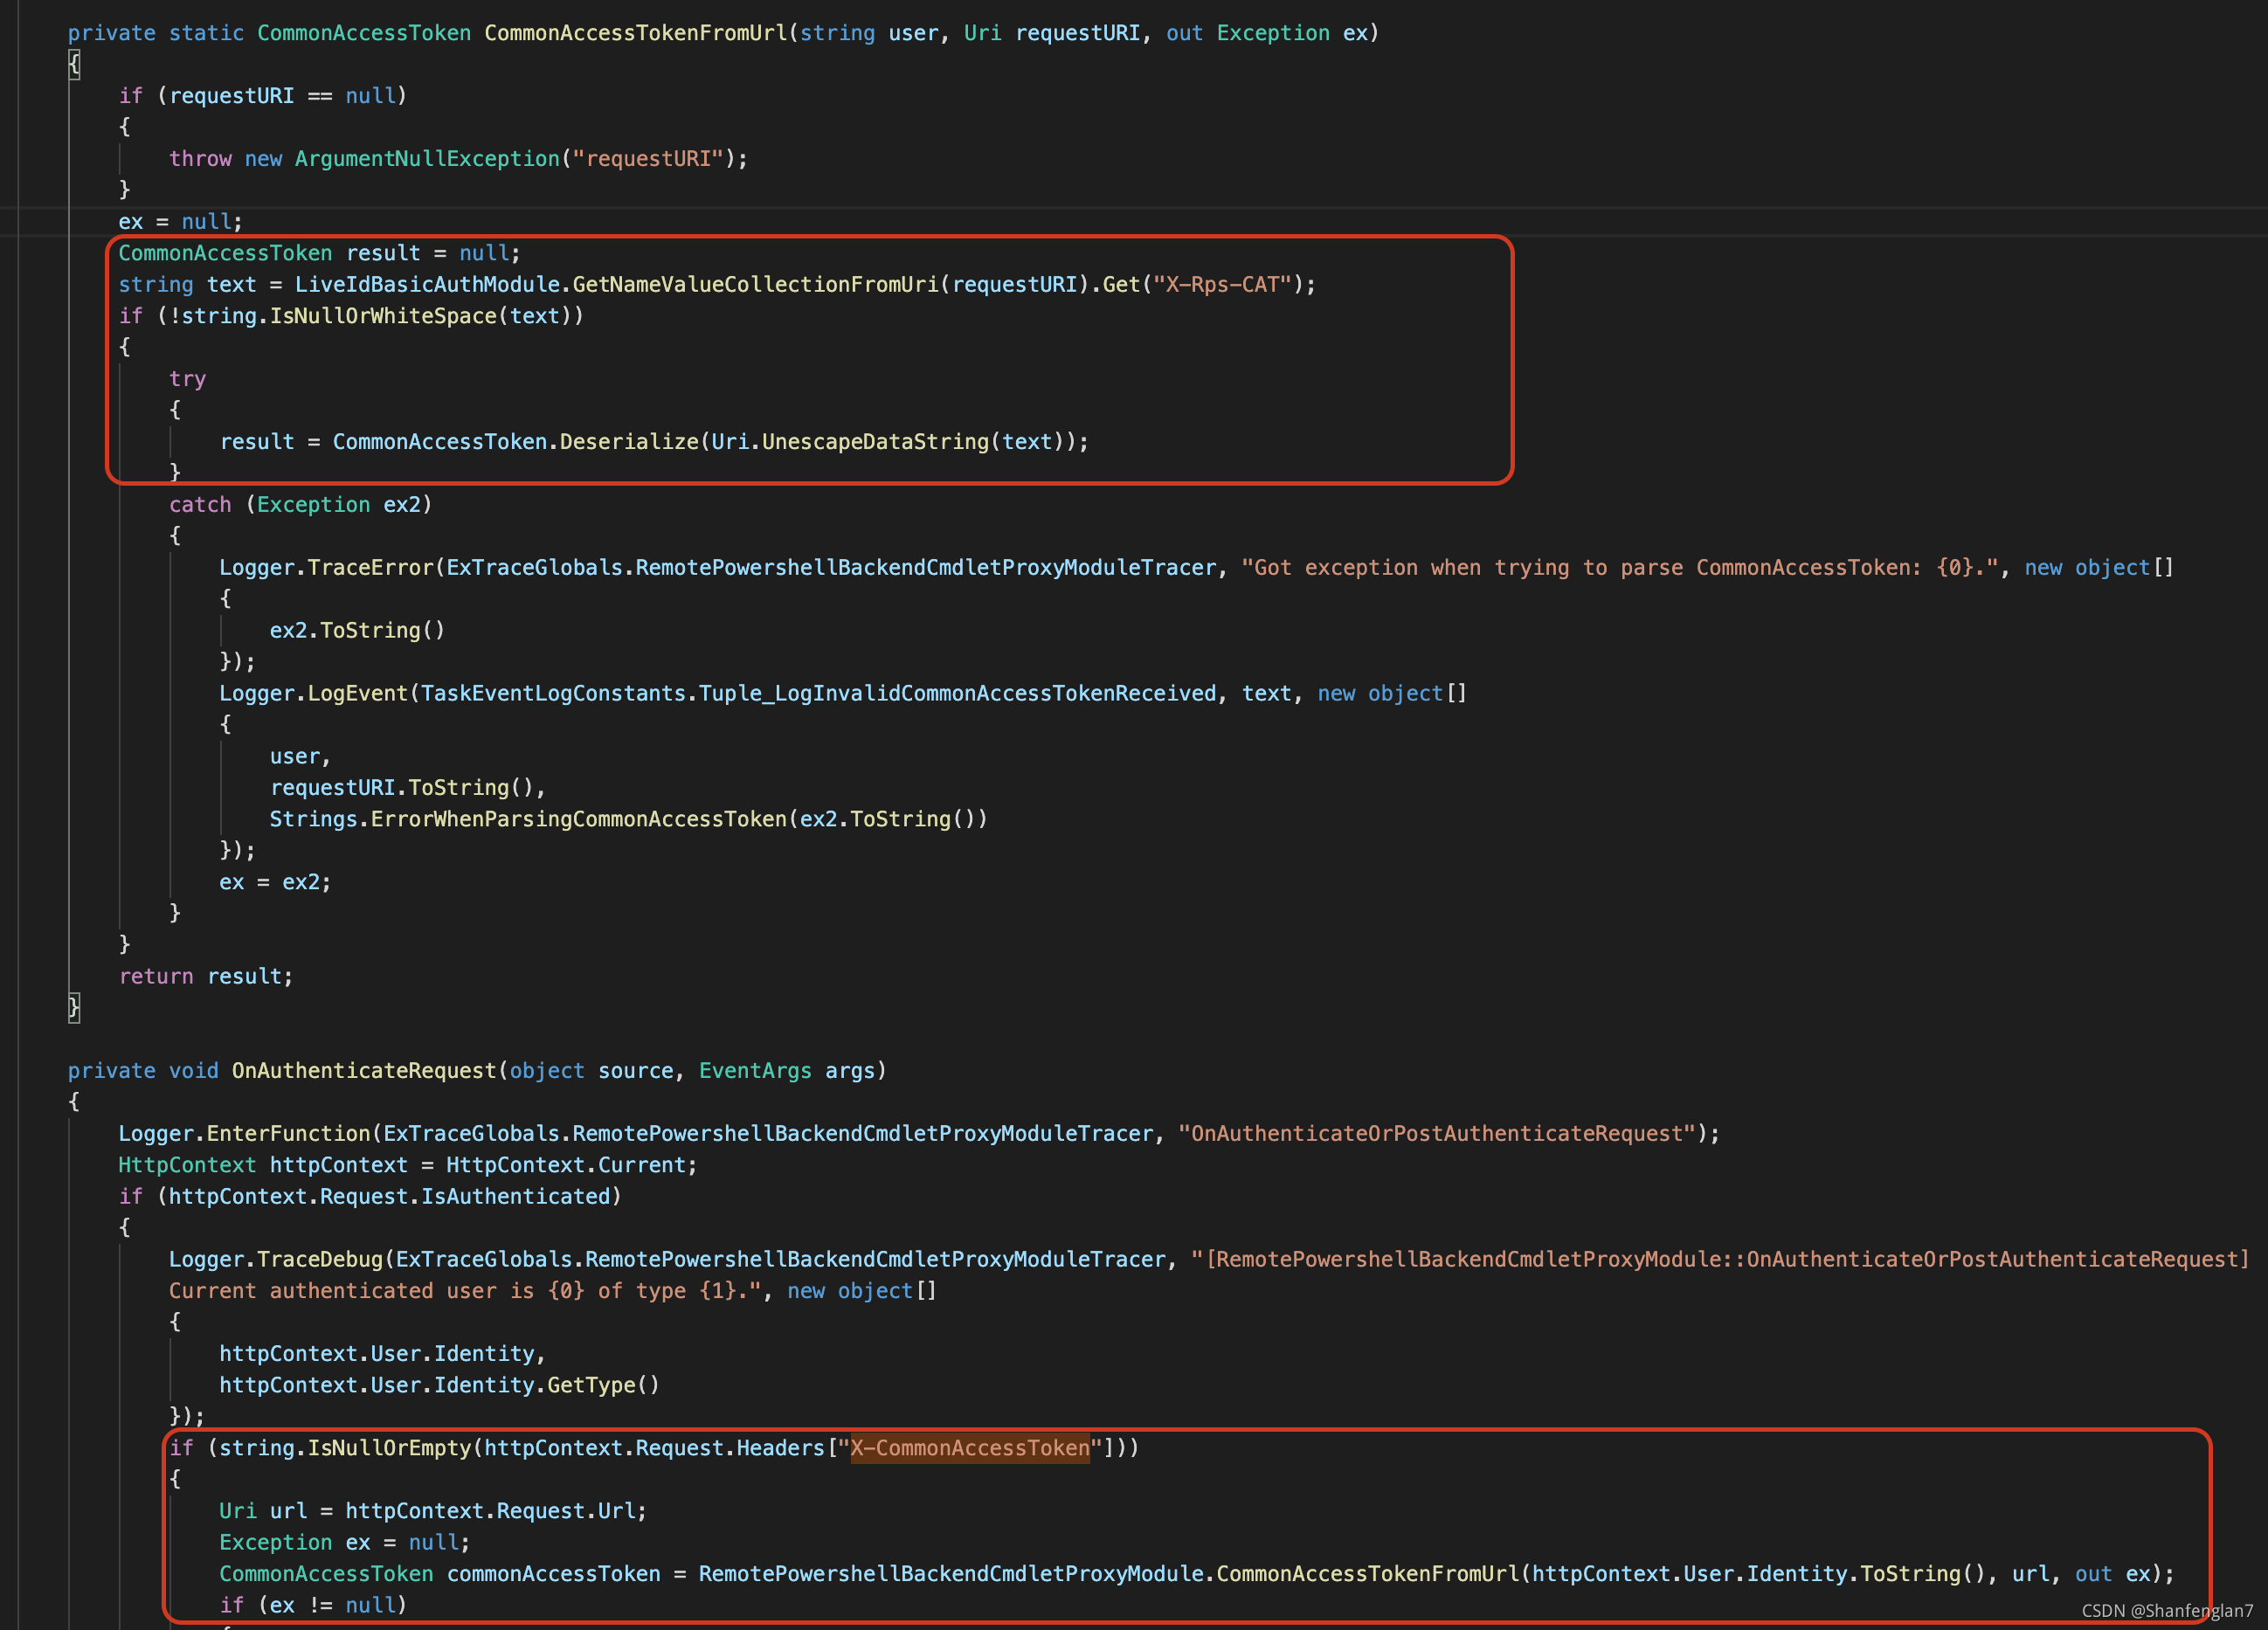Click the ErrorWhenParsingCommonAccessToken call
Image resolution: width=2268 pixels, height=1630 pixels.
click(579, 820)
